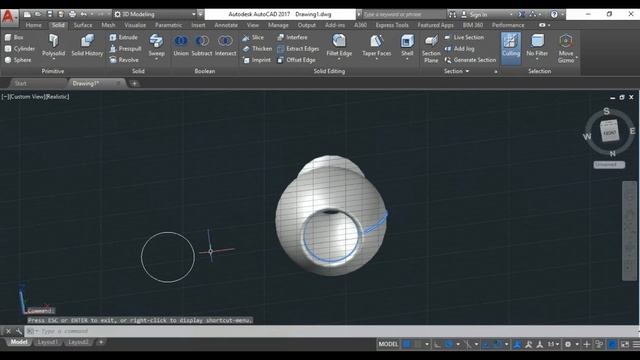Toggle isometric drafting in status bar
The width and height of the screenshot is (640, 360).
pos(467,344)
